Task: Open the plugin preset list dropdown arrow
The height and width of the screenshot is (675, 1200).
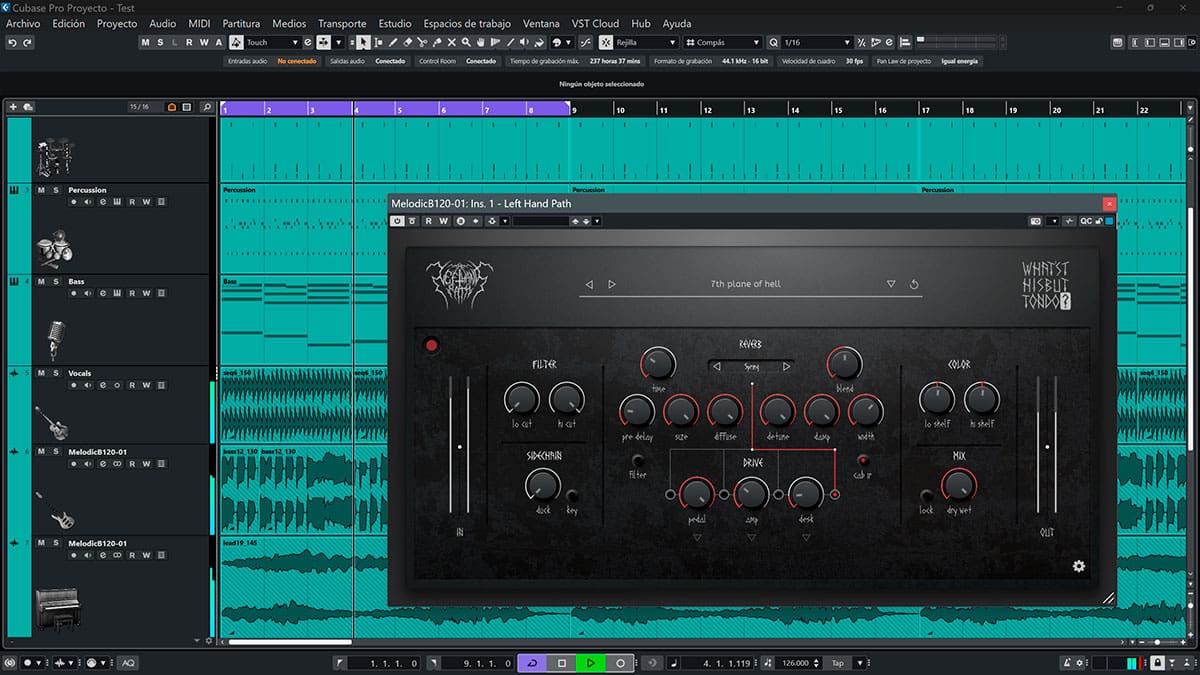Action: (x=891, y=285)
